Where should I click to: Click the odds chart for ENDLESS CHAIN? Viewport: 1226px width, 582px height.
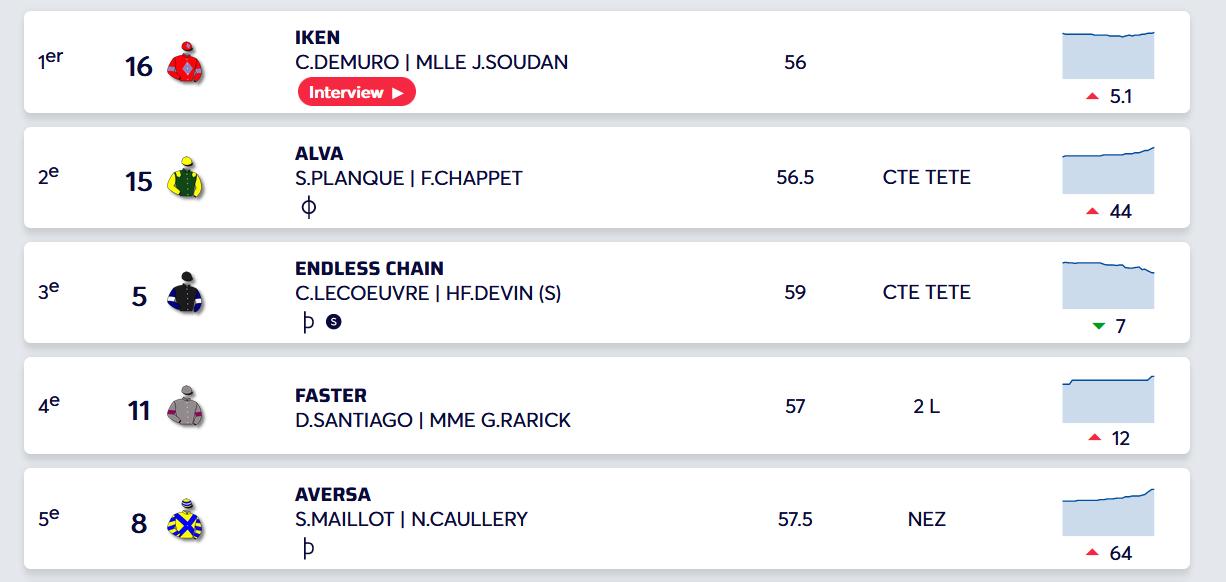pos(1108,285)
